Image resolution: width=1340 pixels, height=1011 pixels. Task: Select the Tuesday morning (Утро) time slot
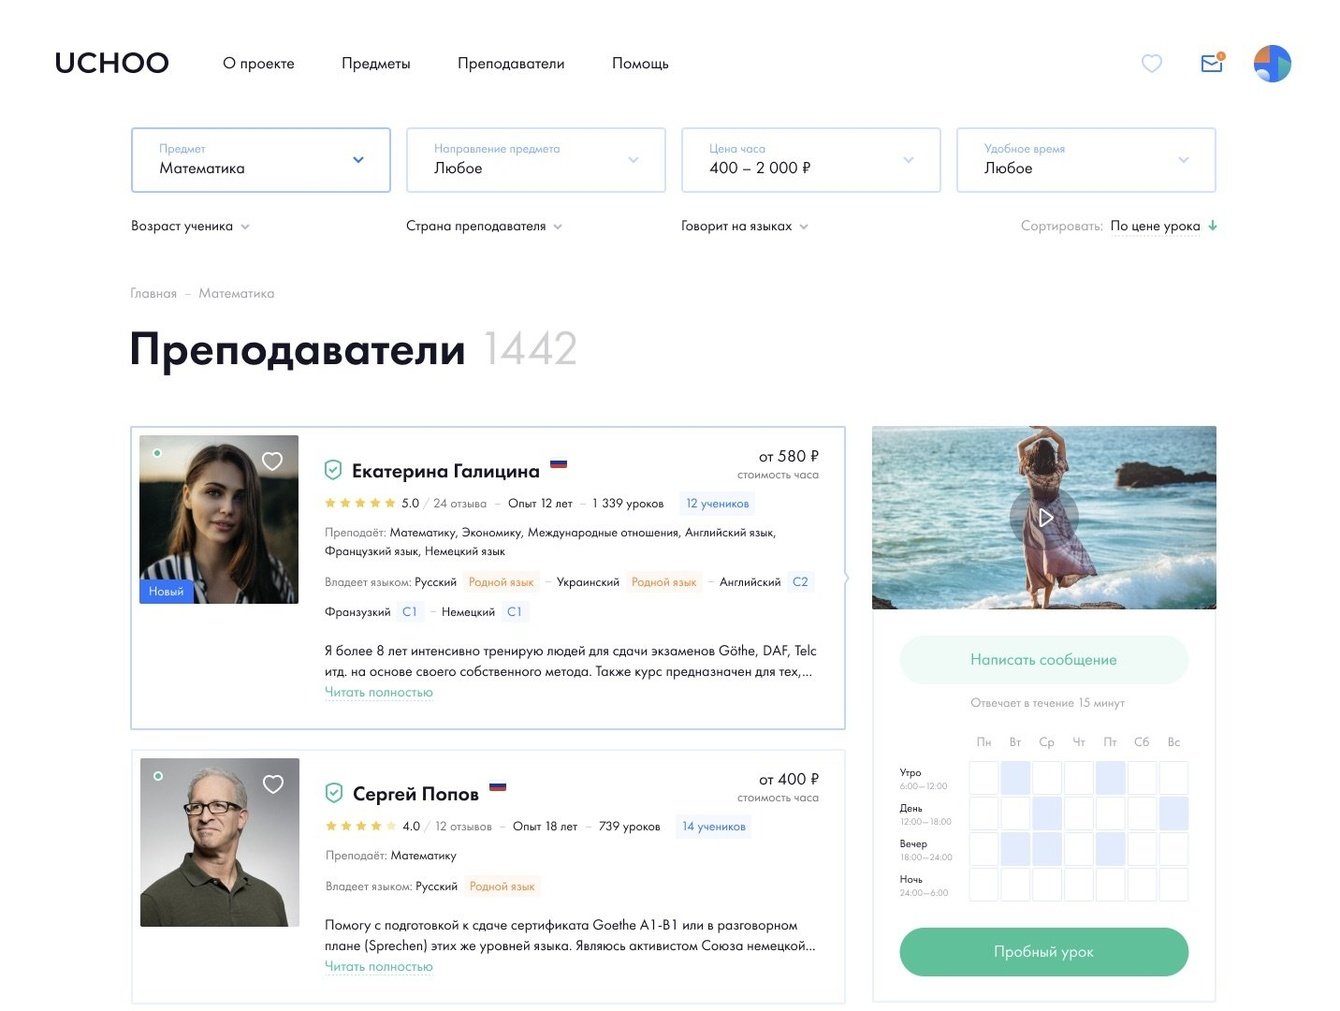(x=1015, y=777)
